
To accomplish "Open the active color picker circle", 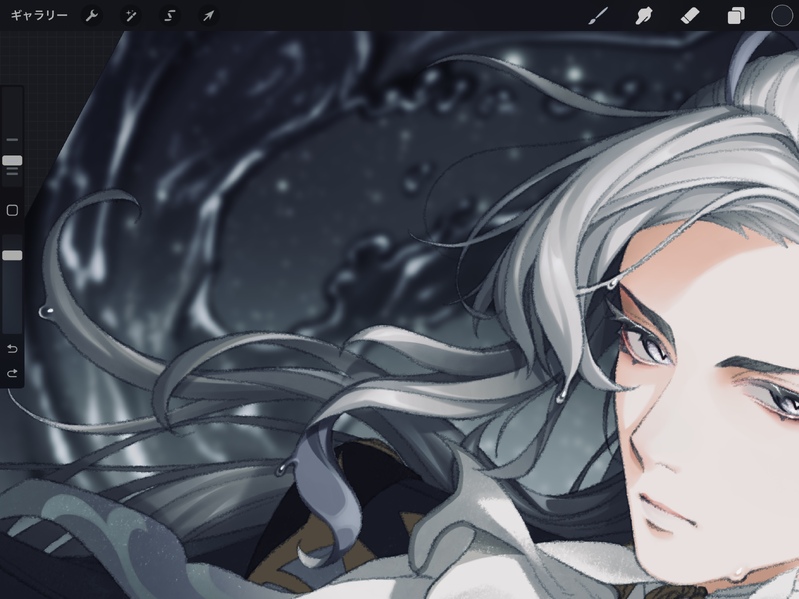I will 782,16.
